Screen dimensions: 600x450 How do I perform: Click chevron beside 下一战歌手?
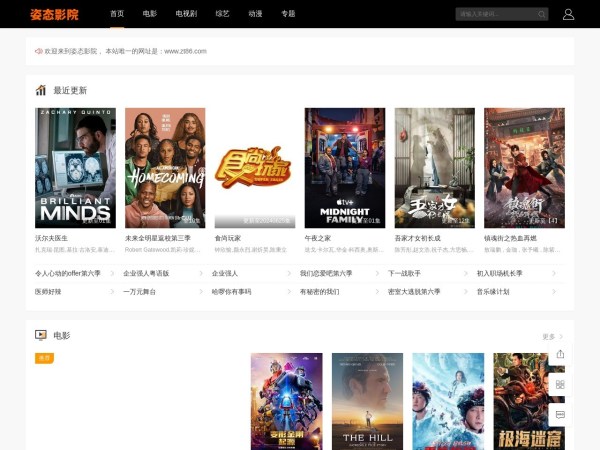466,273
